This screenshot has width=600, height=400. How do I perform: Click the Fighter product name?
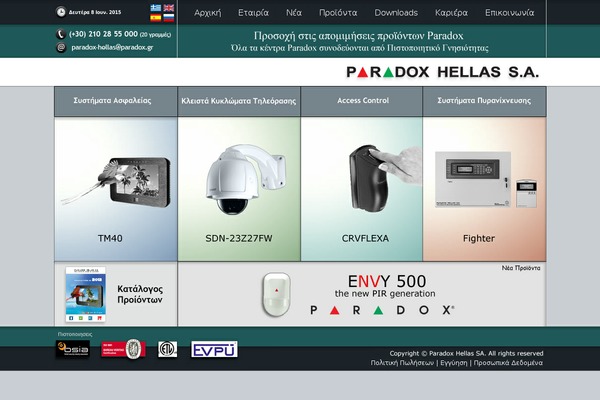(479, 238)
